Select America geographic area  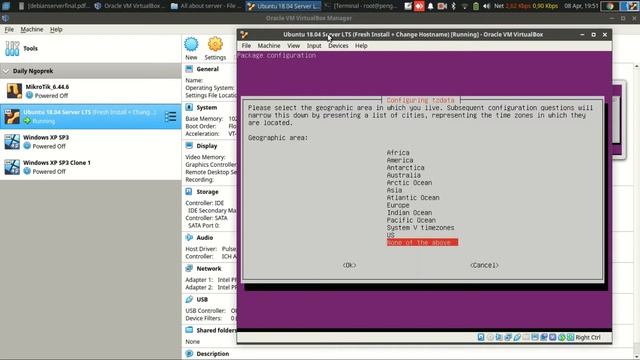[x=400, y=160]
